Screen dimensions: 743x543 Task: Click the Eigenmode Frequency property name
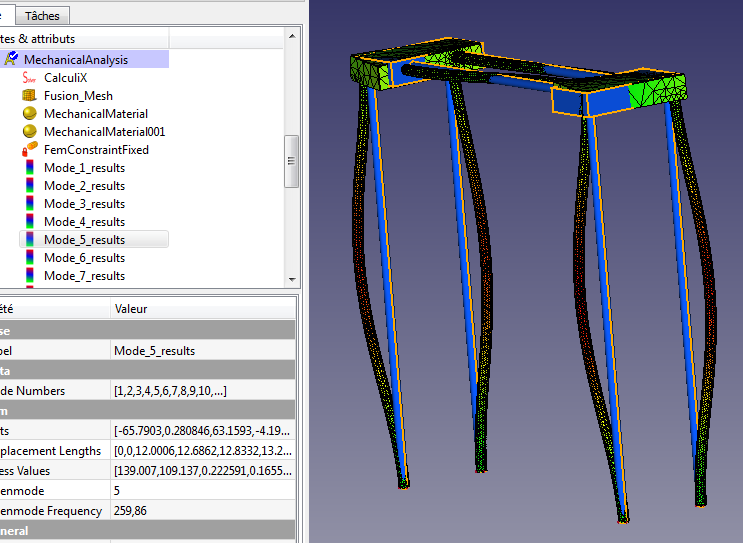click(51, 511)
